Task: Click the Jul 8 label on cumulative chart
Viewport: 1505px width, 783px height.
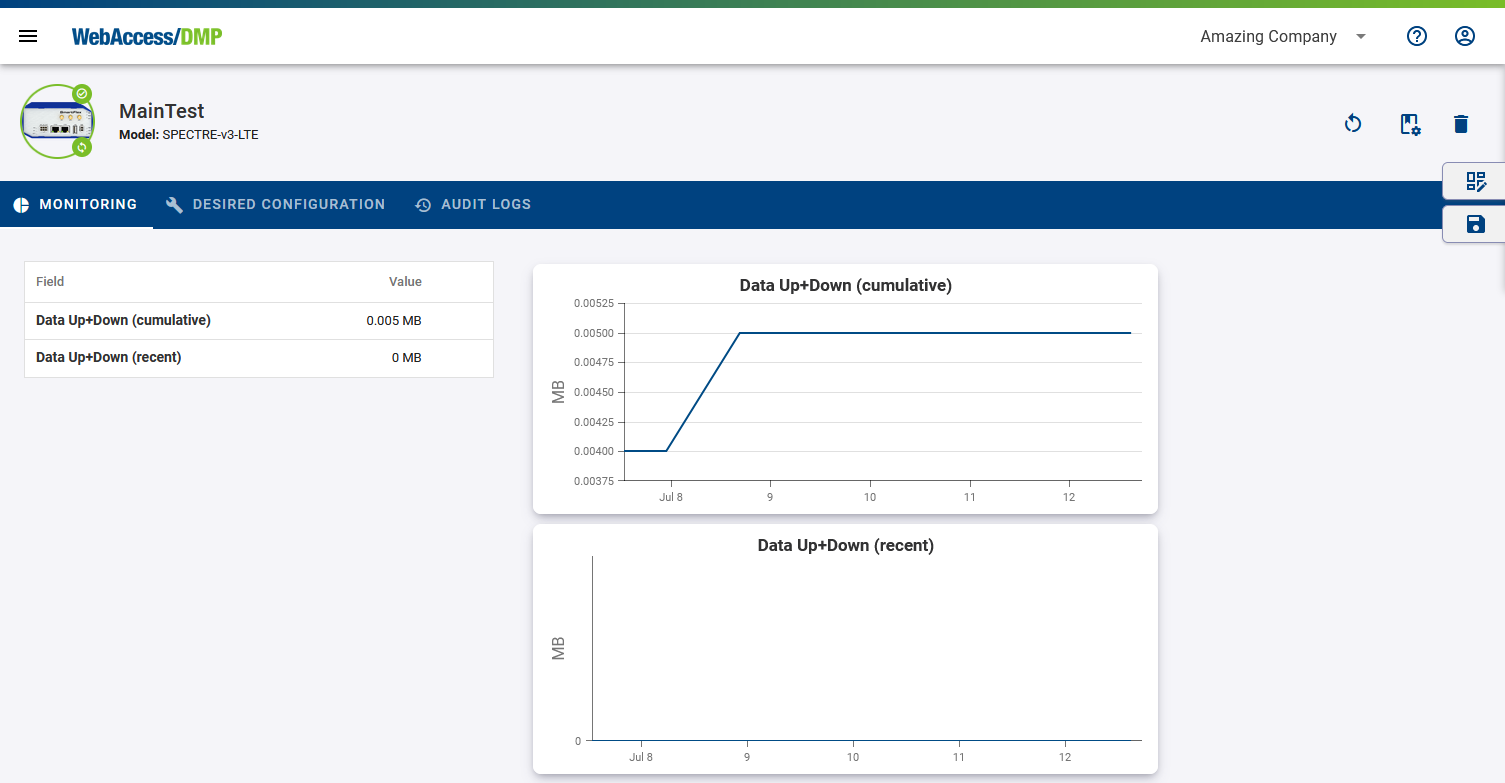Action: click(x=671, y=496)
